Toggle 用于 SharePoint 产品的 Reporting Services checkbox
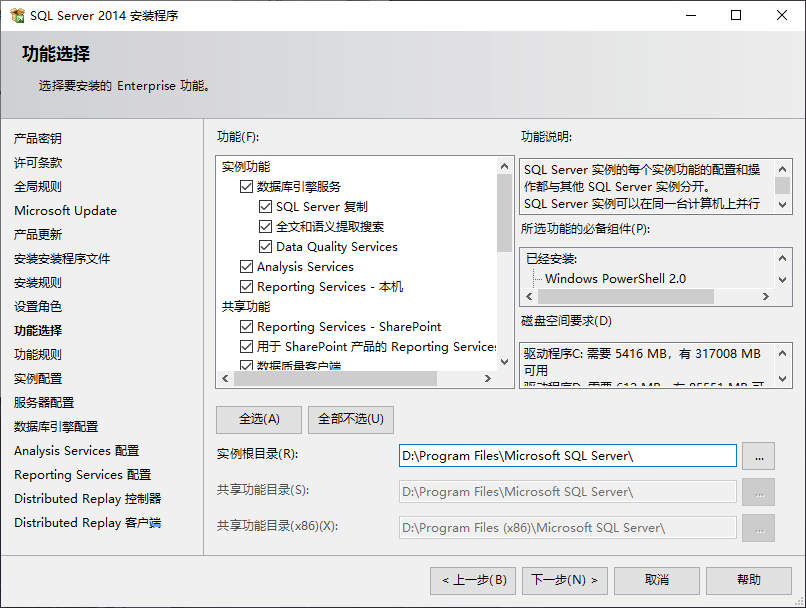Screen dimensions: 806x608 point(246,347)
